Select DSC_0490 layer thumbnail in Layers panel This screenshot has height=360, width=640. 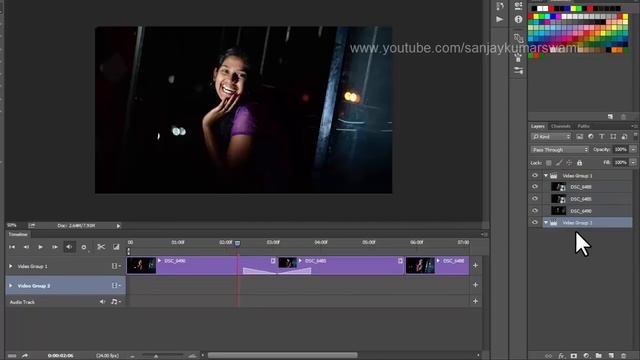(x=558, y=211)
